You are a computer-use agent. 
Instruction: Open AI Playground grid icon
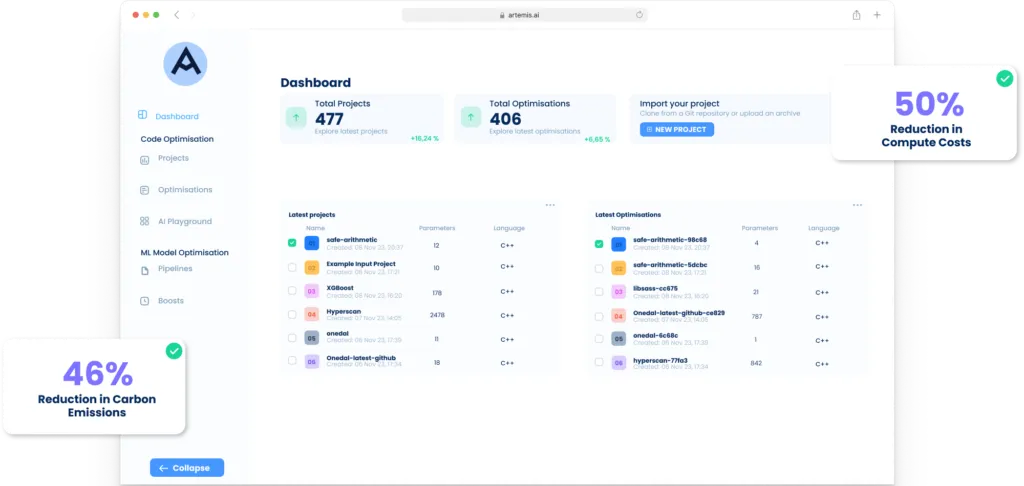tap(144, 221)
